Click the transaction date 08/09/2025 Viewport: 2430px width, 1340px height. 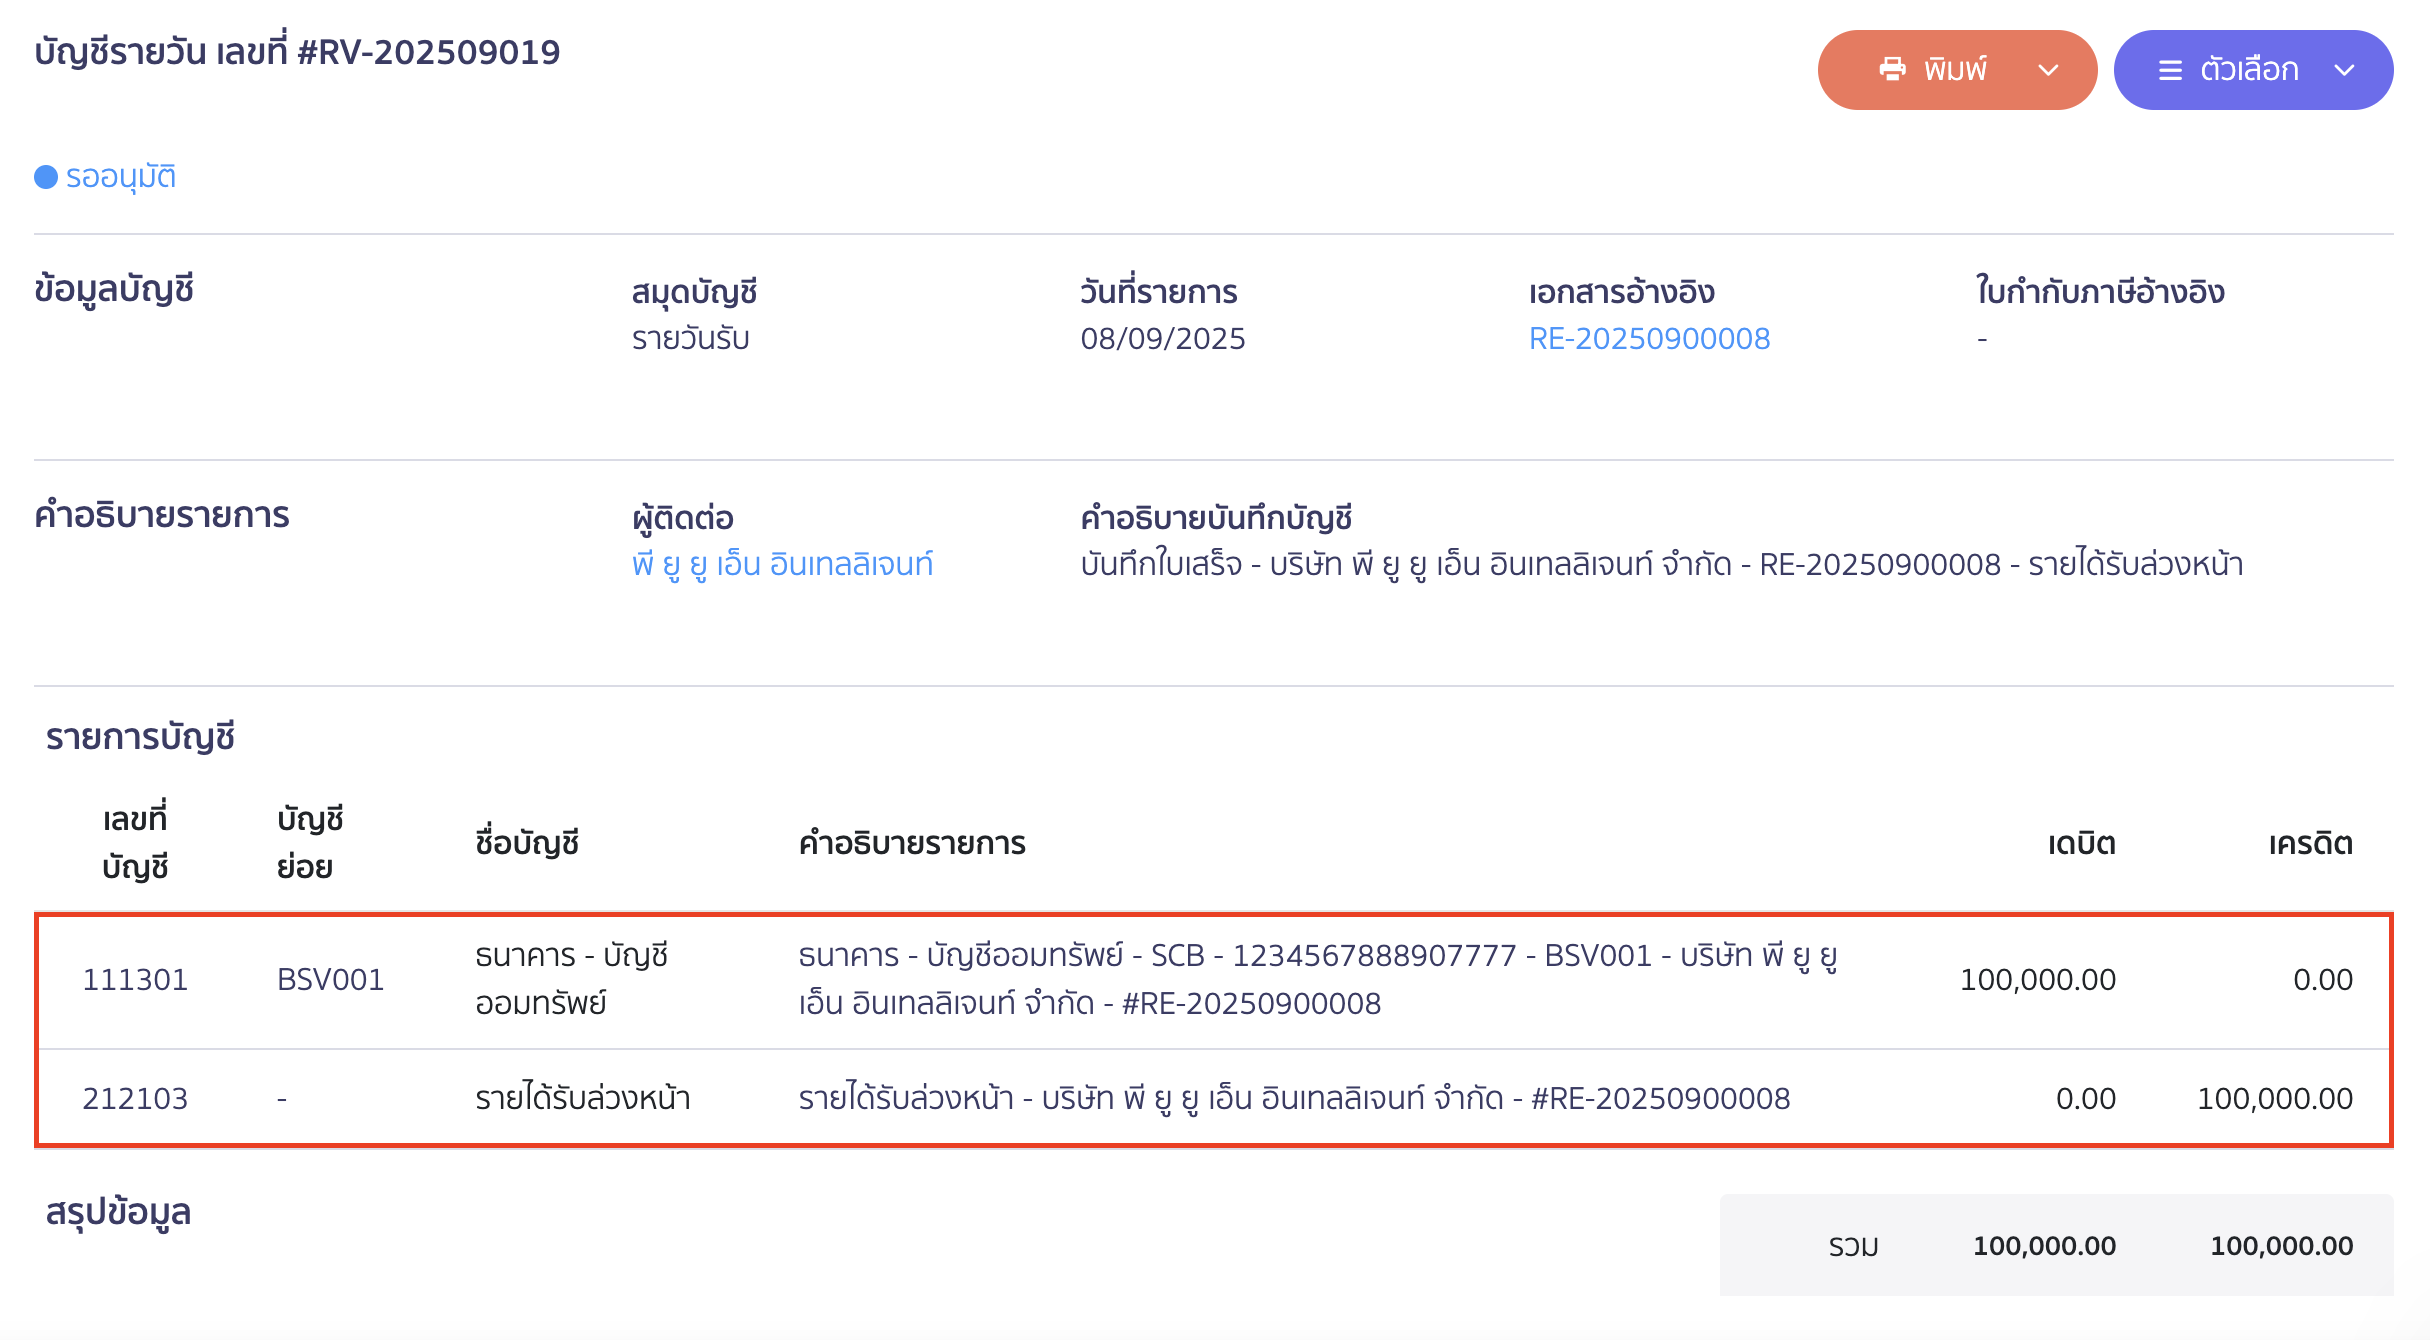pos(1162,339)
